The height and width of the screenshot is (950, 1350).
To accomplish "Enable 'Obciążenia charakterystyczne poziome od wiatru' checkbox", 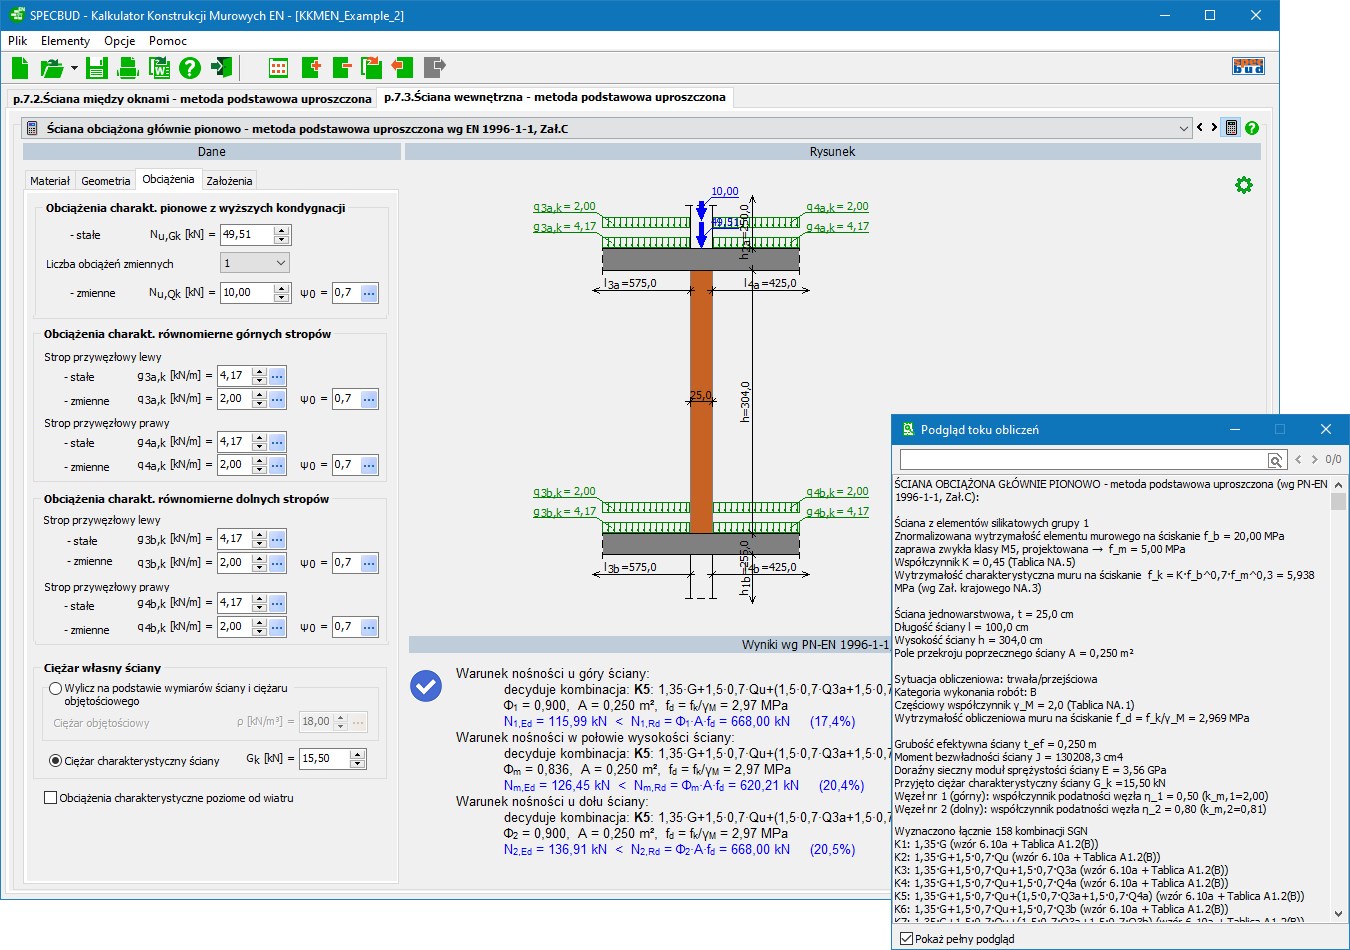I will click(50, 798).
